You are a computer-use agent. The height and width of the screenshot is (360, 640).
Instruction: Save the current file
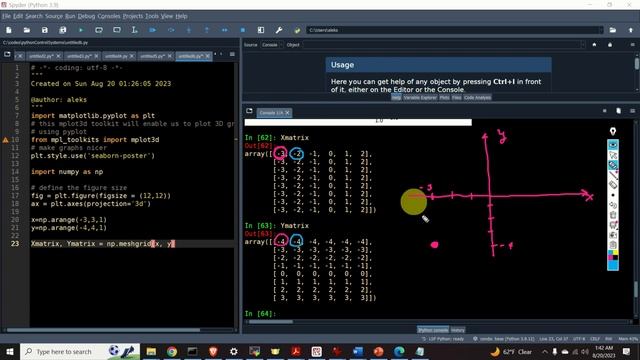pyautogui.click(x=44, y=30)
